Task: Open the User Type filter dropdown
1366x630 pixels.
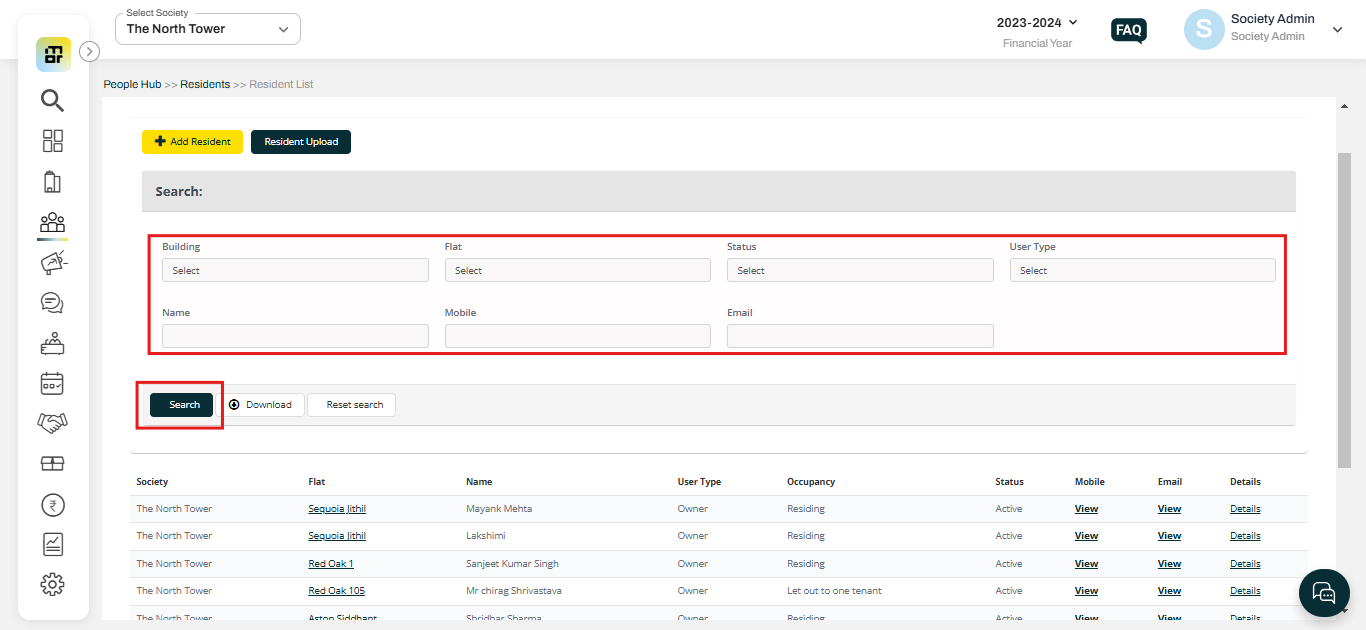Action: (1142, 270)
